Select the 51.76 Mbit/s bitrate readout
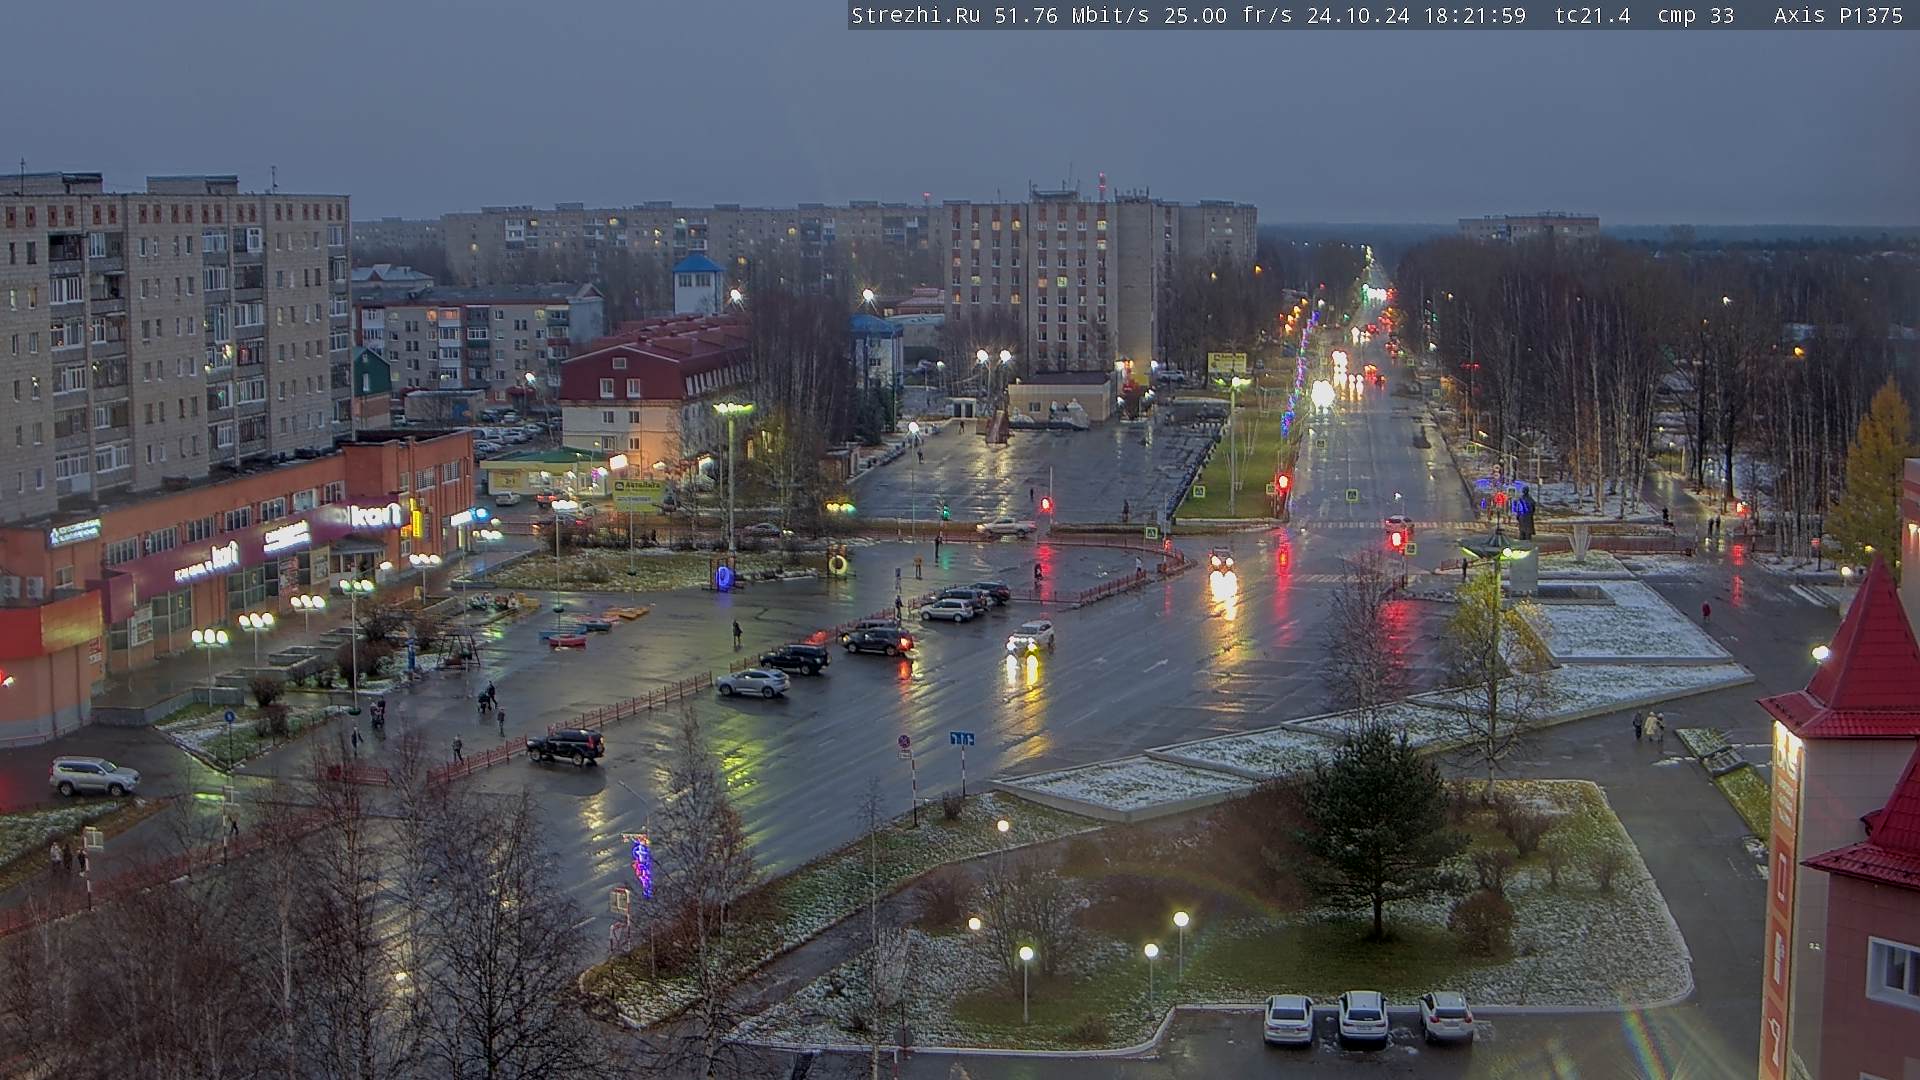This screenshot has width=1920, height=1080. [x=1072, y=16]
